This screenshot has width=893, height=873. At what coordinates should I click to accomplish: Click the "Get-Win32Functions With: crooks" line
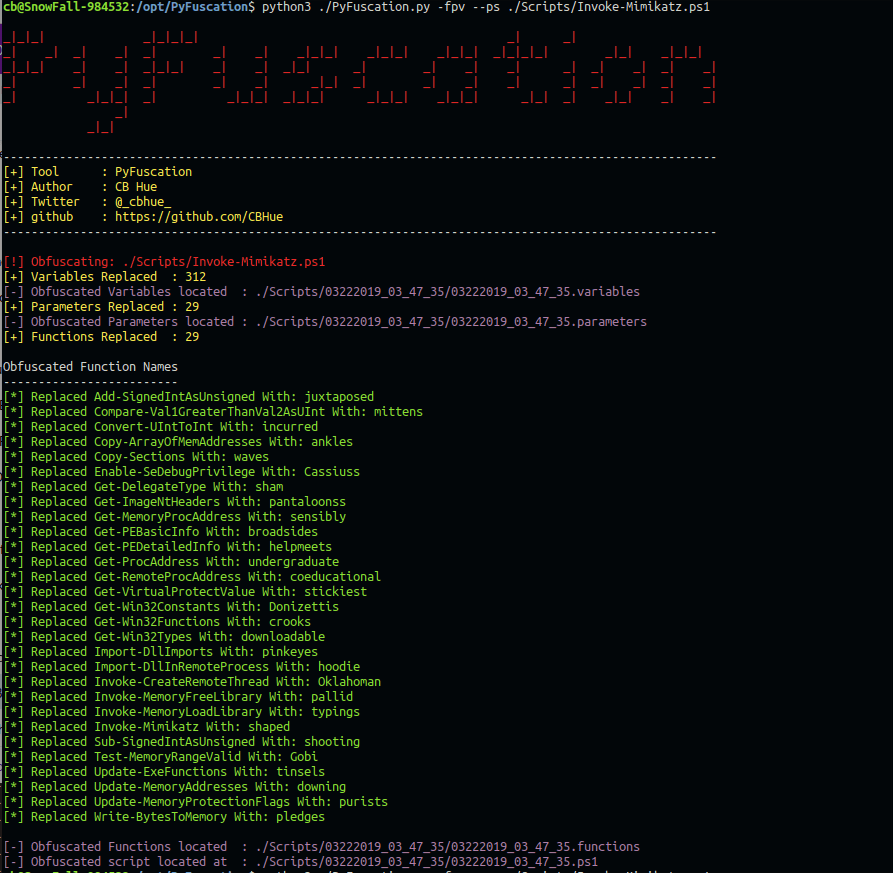(157, 622)
